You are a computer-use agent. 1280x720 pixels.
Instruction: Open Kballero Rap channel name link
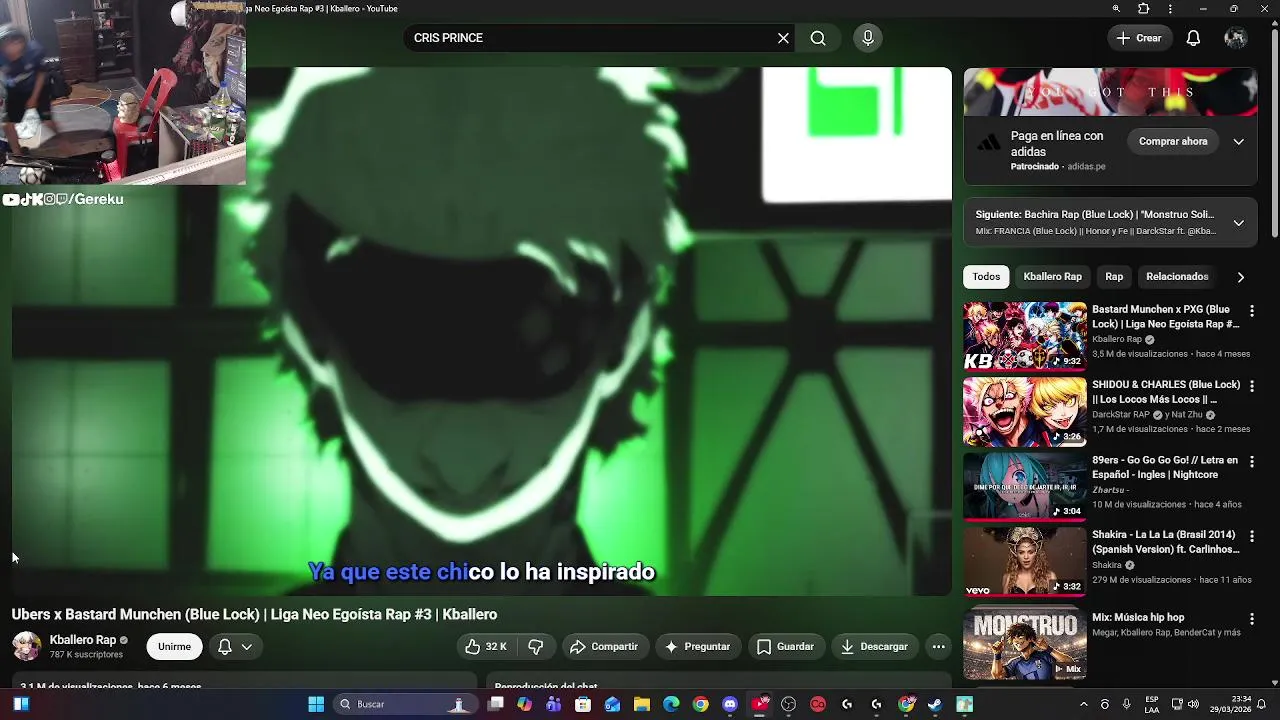83,640
